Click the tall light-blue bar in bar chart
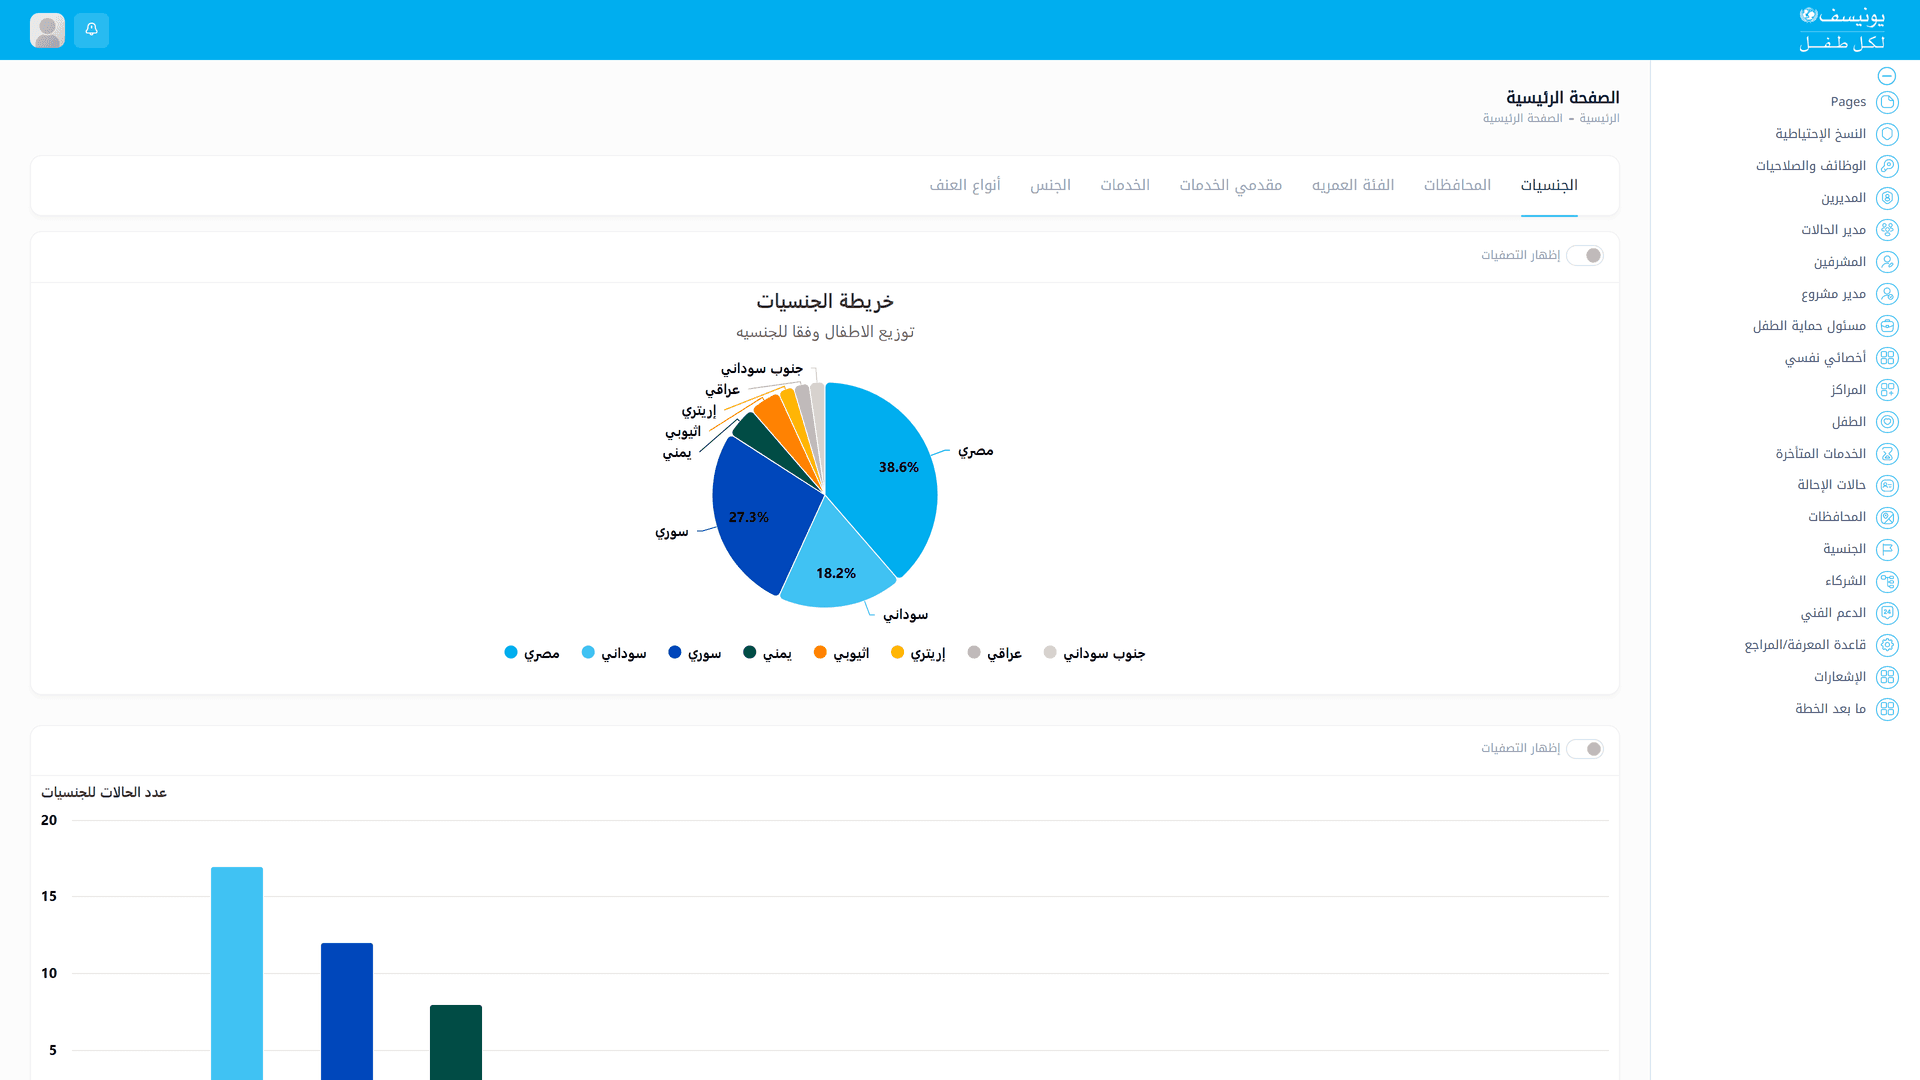This screenshot has width=1920, height=1080. [x=237, y=973]
